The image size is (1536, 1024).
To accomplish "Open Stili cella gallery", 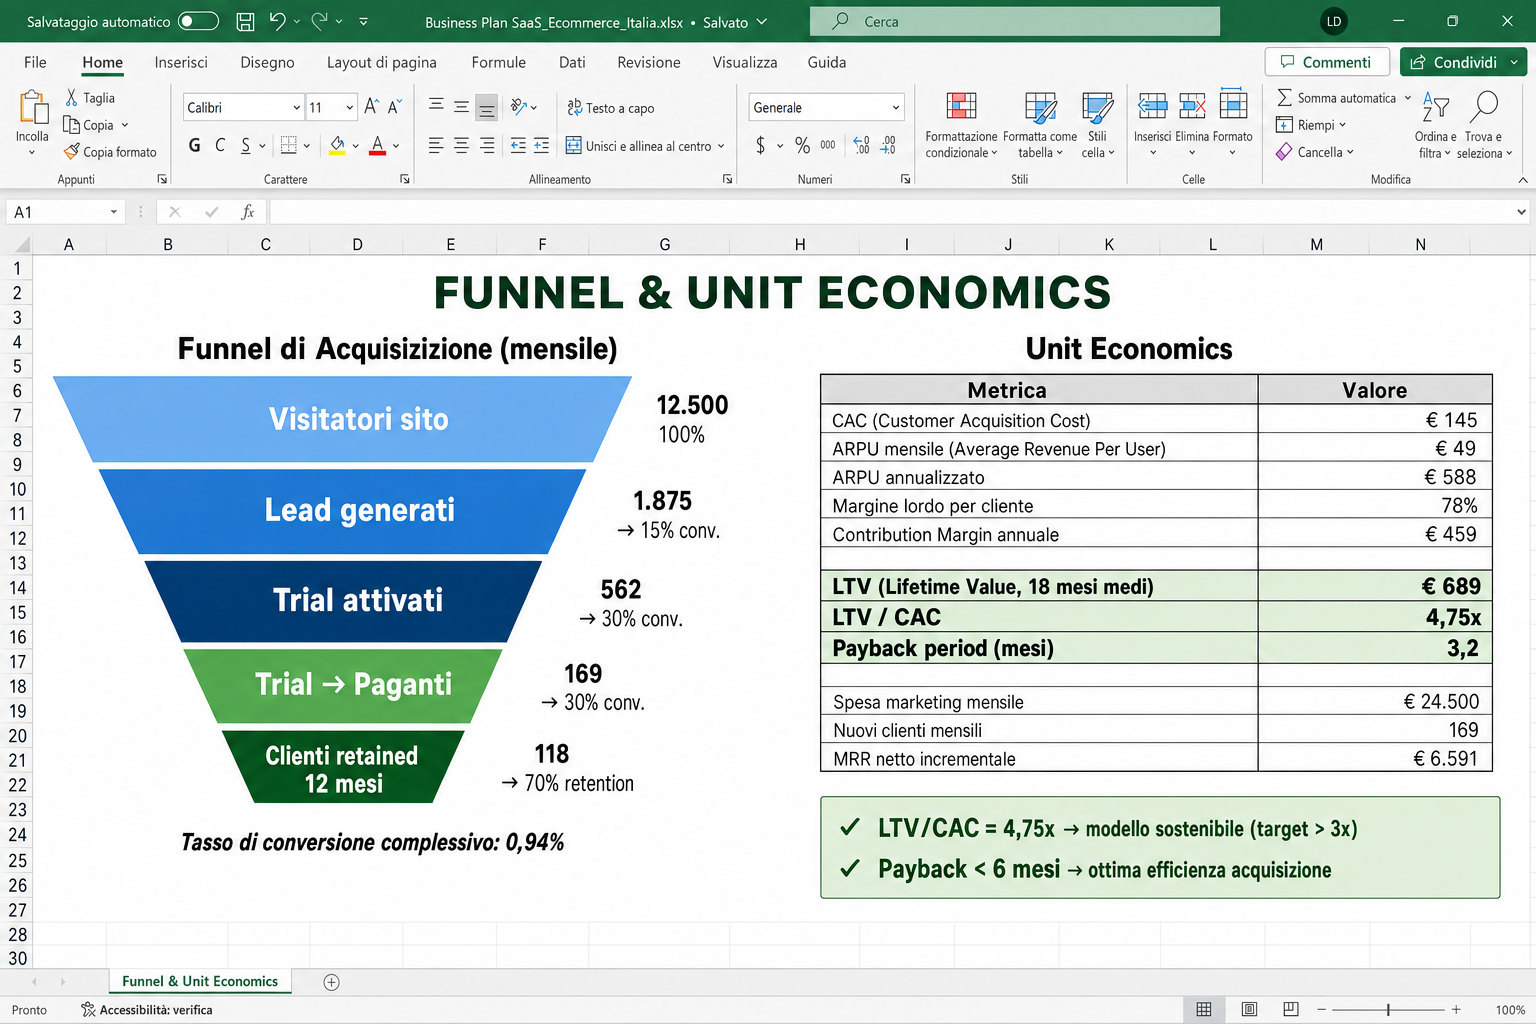I will 1097,124.
